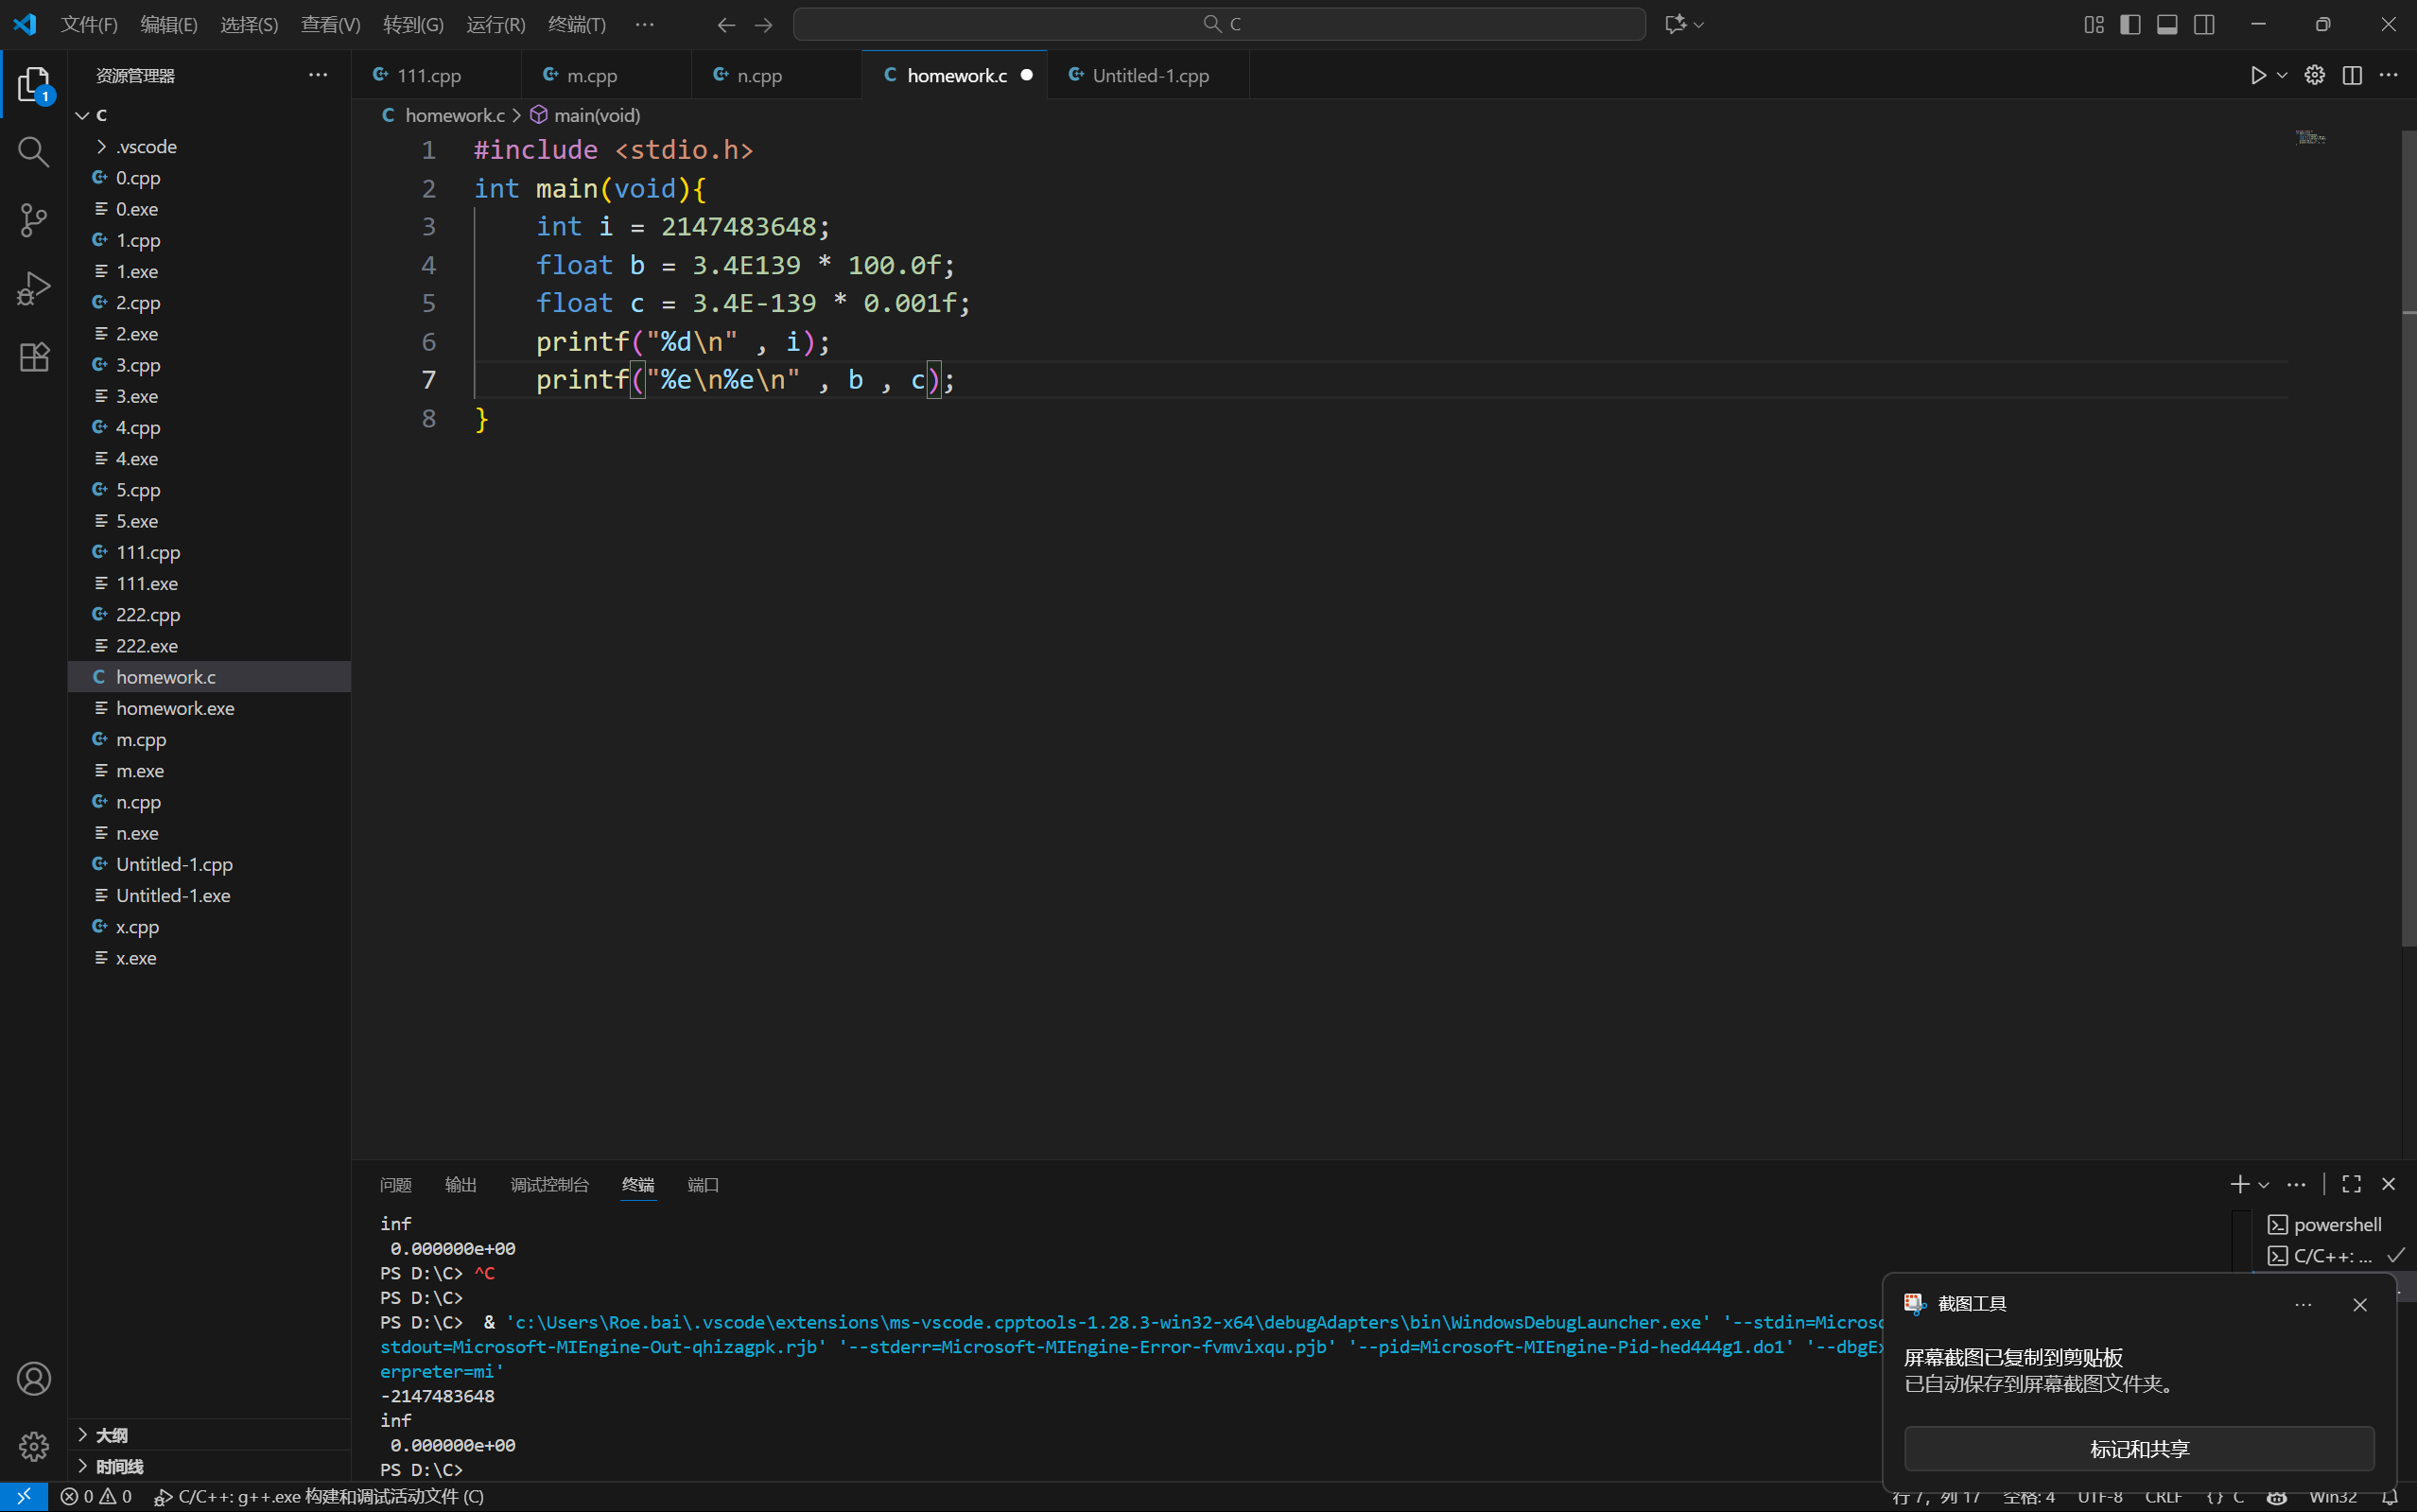
Task: Click the Accounts icon in activity bar
Action: pyautogui.click(x=33, y=1379)
